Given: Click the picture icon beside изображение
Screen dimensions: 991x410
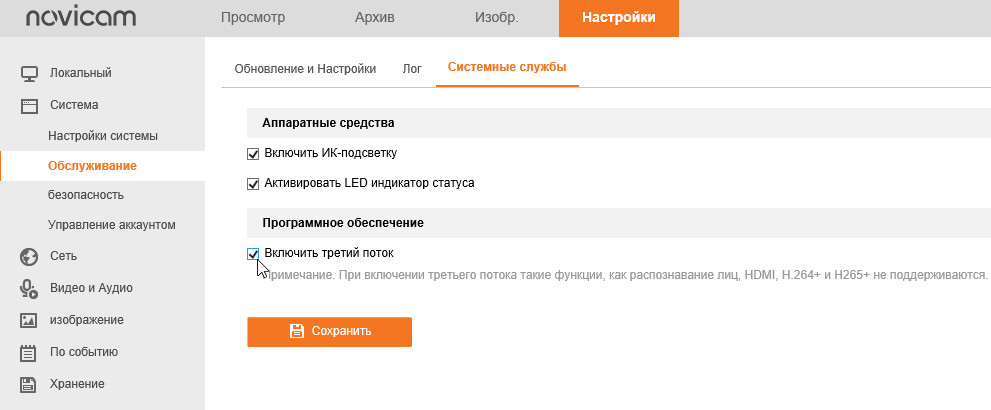Looking at the screenshot, I should tap(29, 320).
